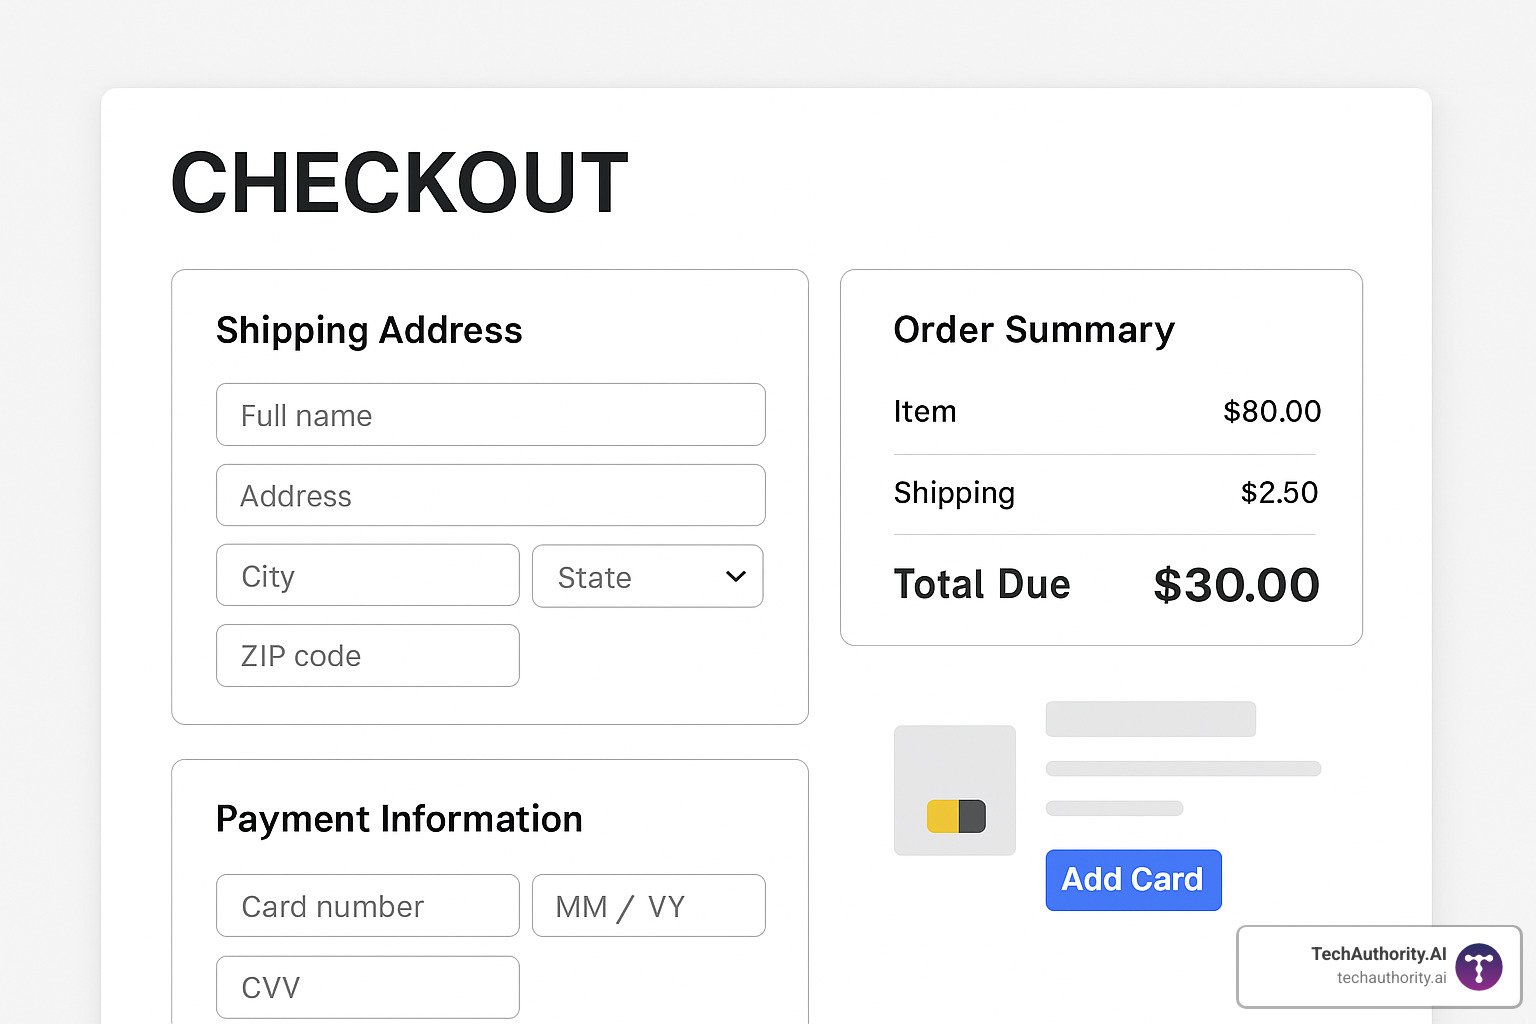The width and height of the screenshot is (1536, 1024).
Task: Click the Shipping Address section heading
Action: [x=369, y=330]
